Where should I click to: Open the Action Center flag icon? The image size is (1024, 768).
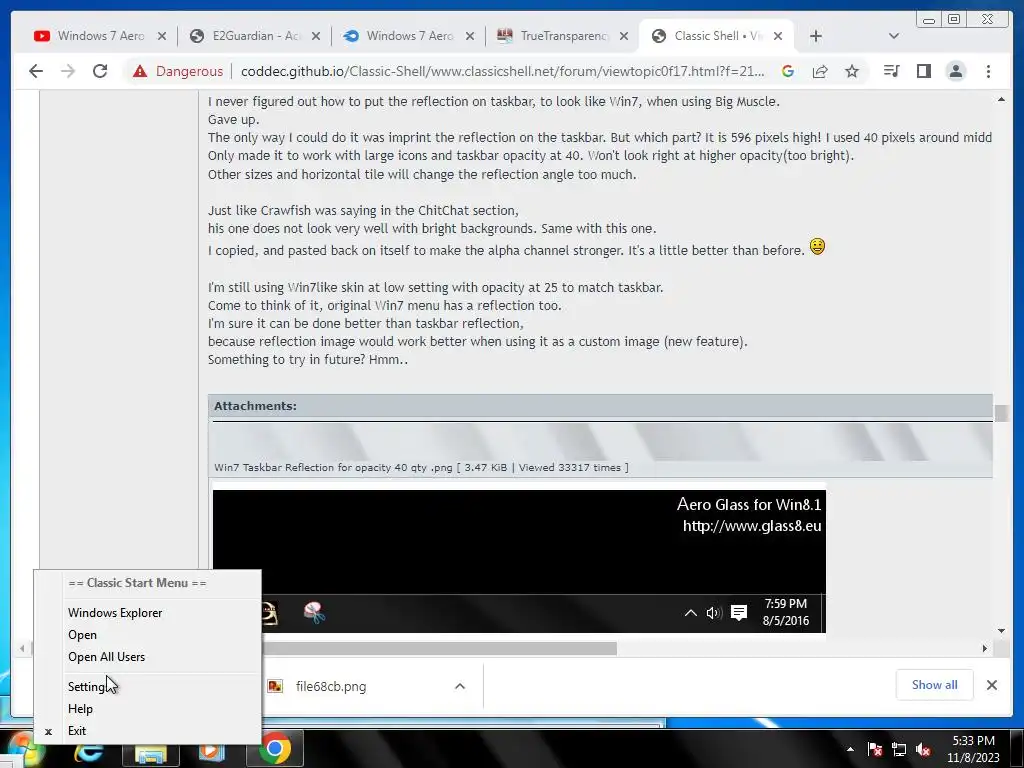click(875, 749)
